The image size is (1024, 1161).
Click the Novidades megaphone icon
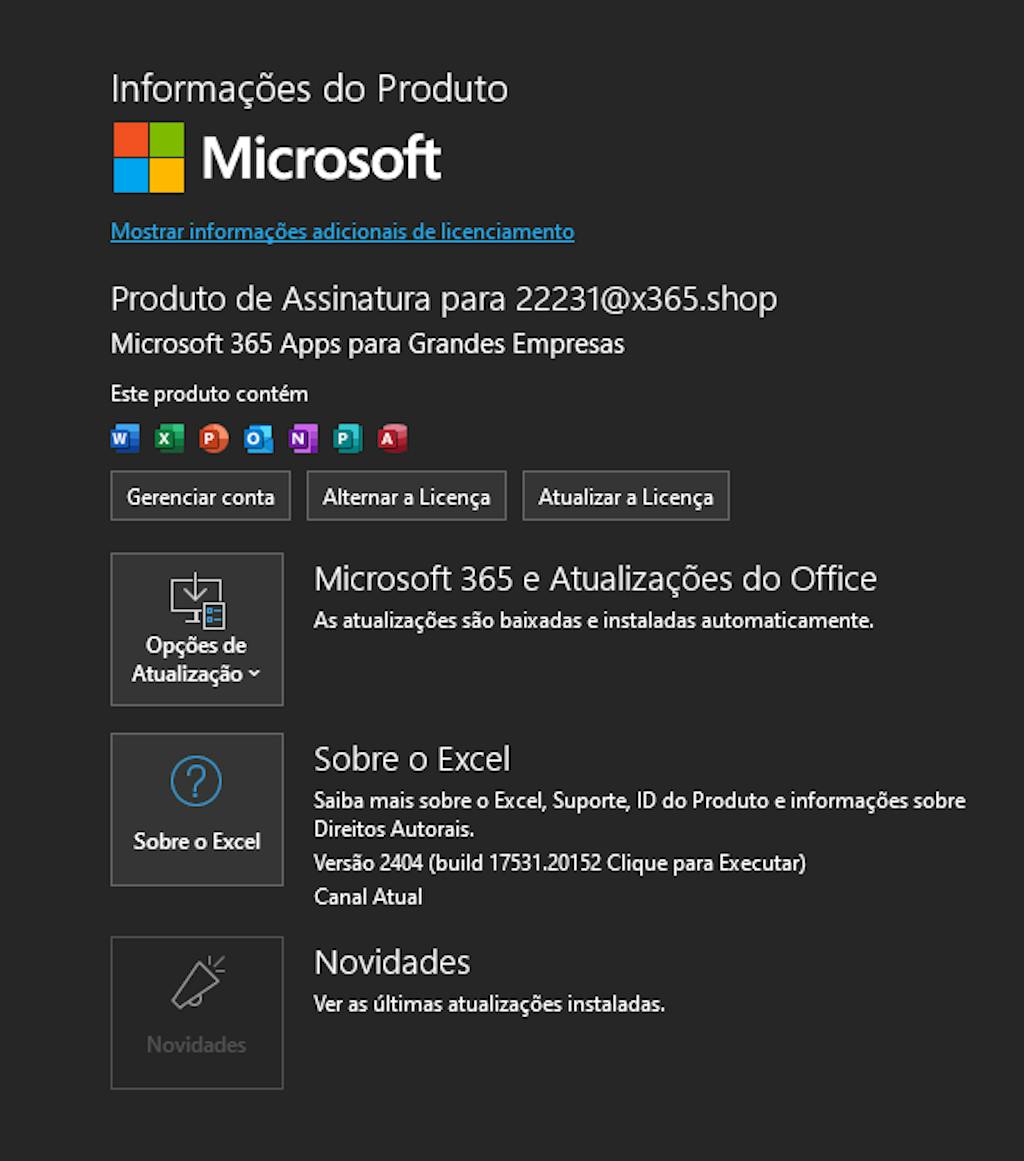(x=196, y=982)
